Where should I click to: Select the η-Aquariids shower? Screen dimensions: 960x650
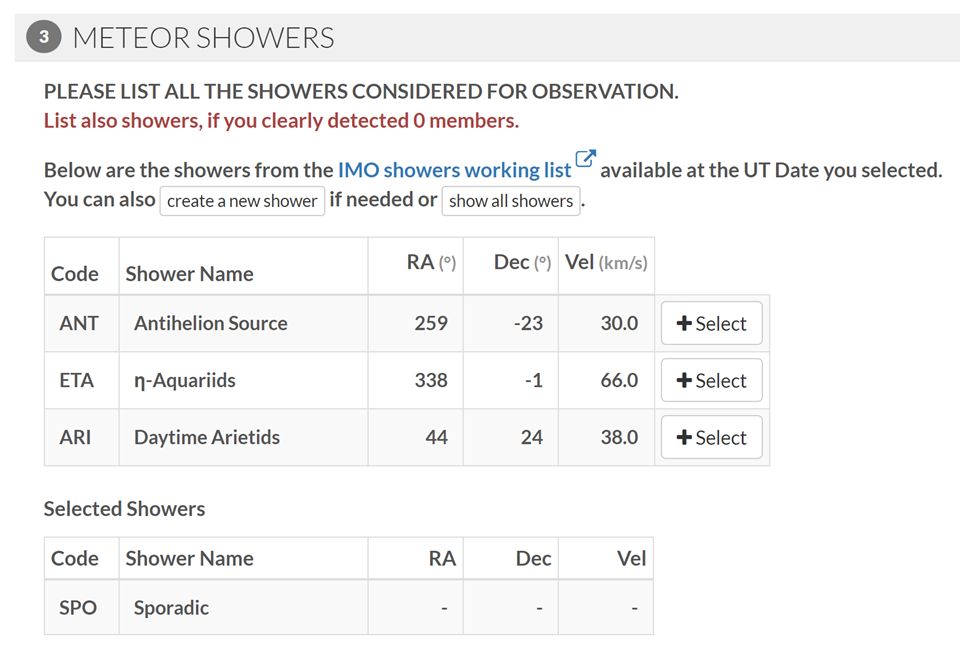tap(711, 381)
